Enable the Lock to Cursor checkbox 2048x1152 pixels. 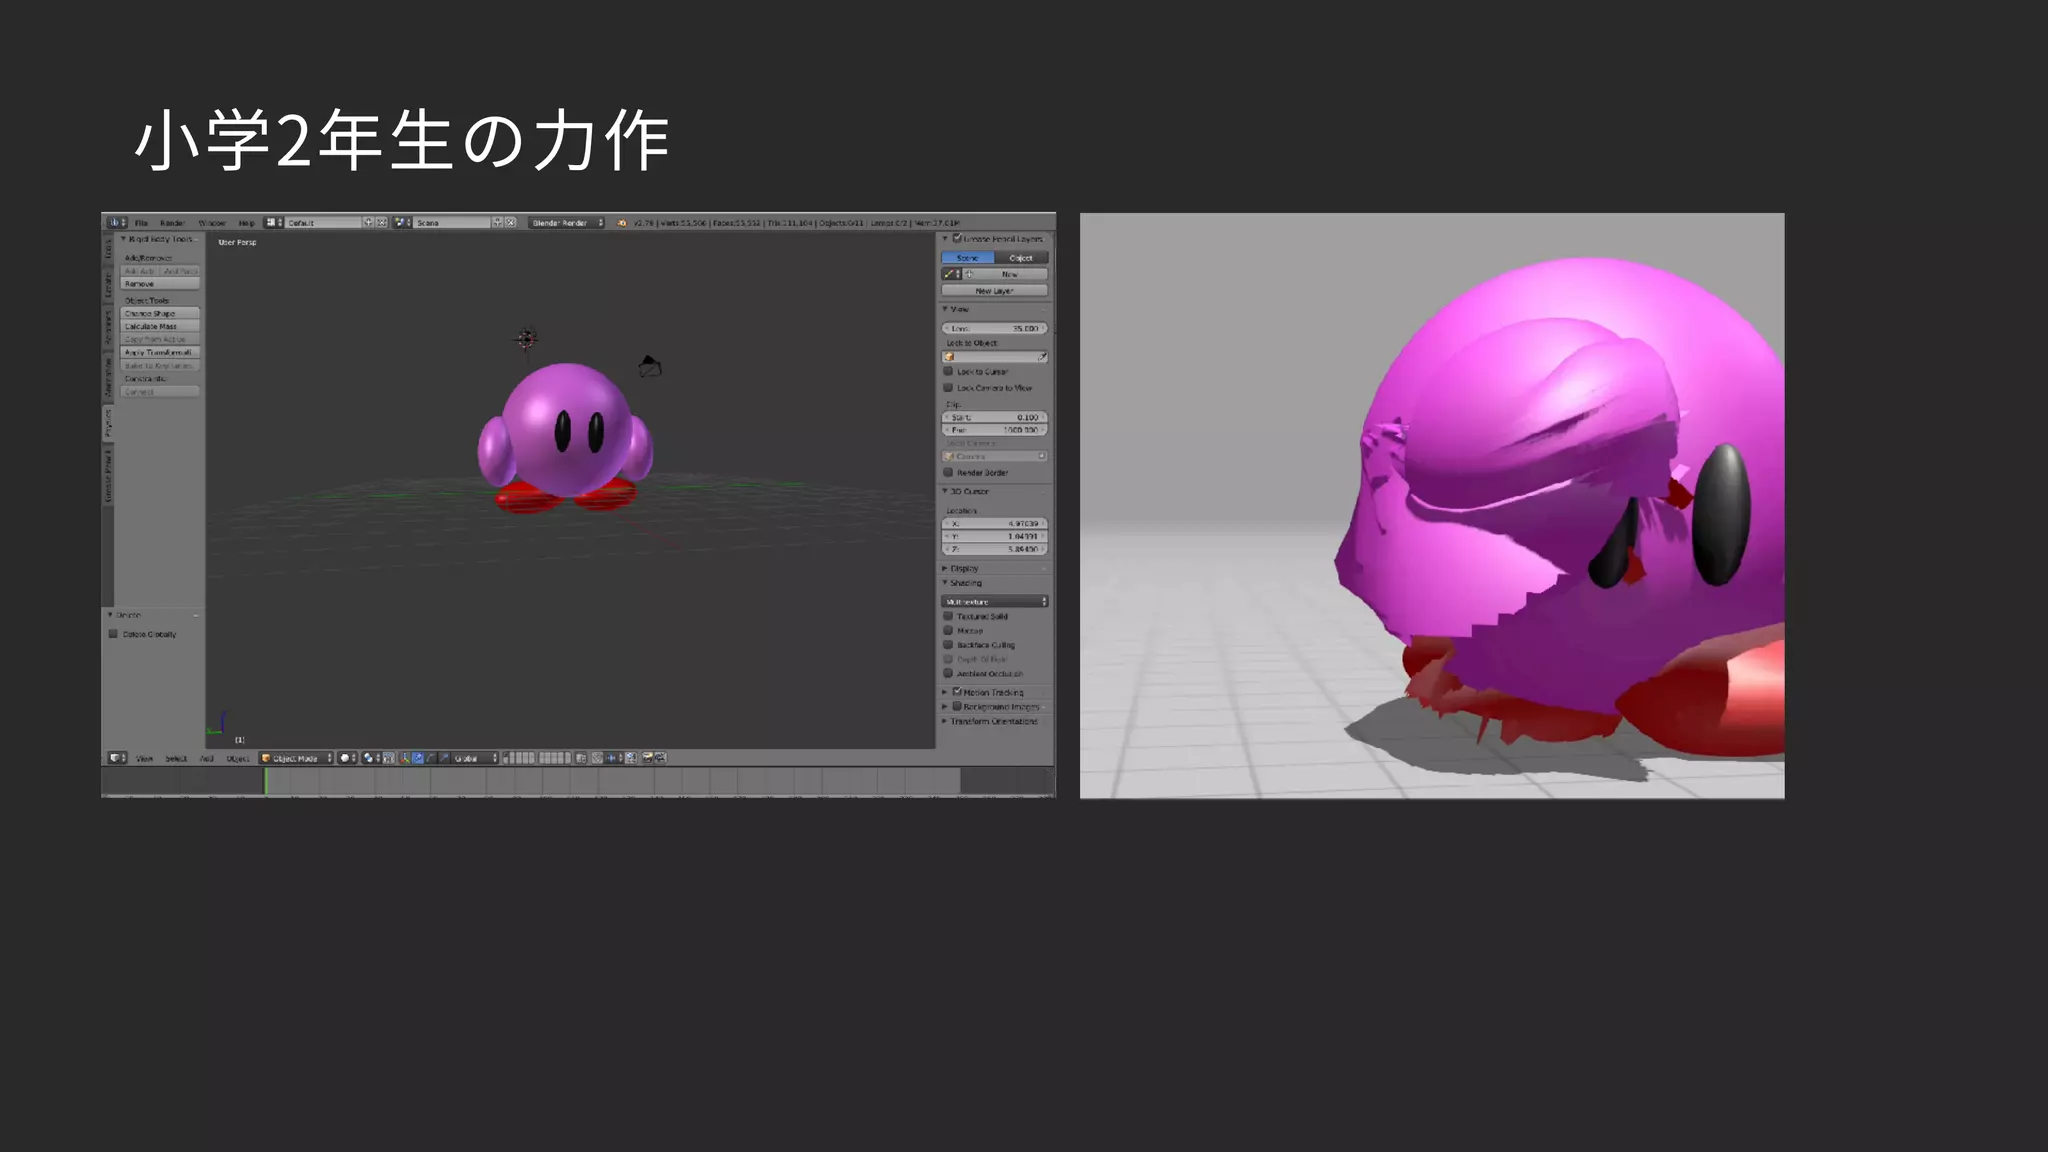[948, 371]
